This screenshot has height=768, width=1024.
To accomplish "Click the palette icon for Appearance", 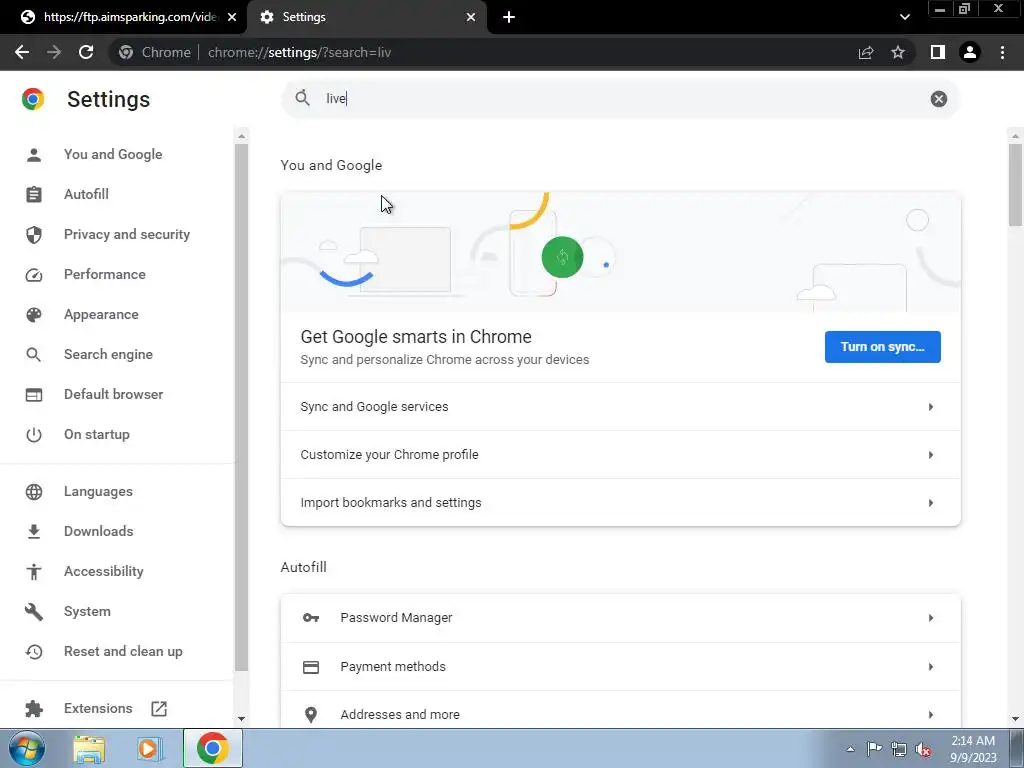I will click(34, 315).
